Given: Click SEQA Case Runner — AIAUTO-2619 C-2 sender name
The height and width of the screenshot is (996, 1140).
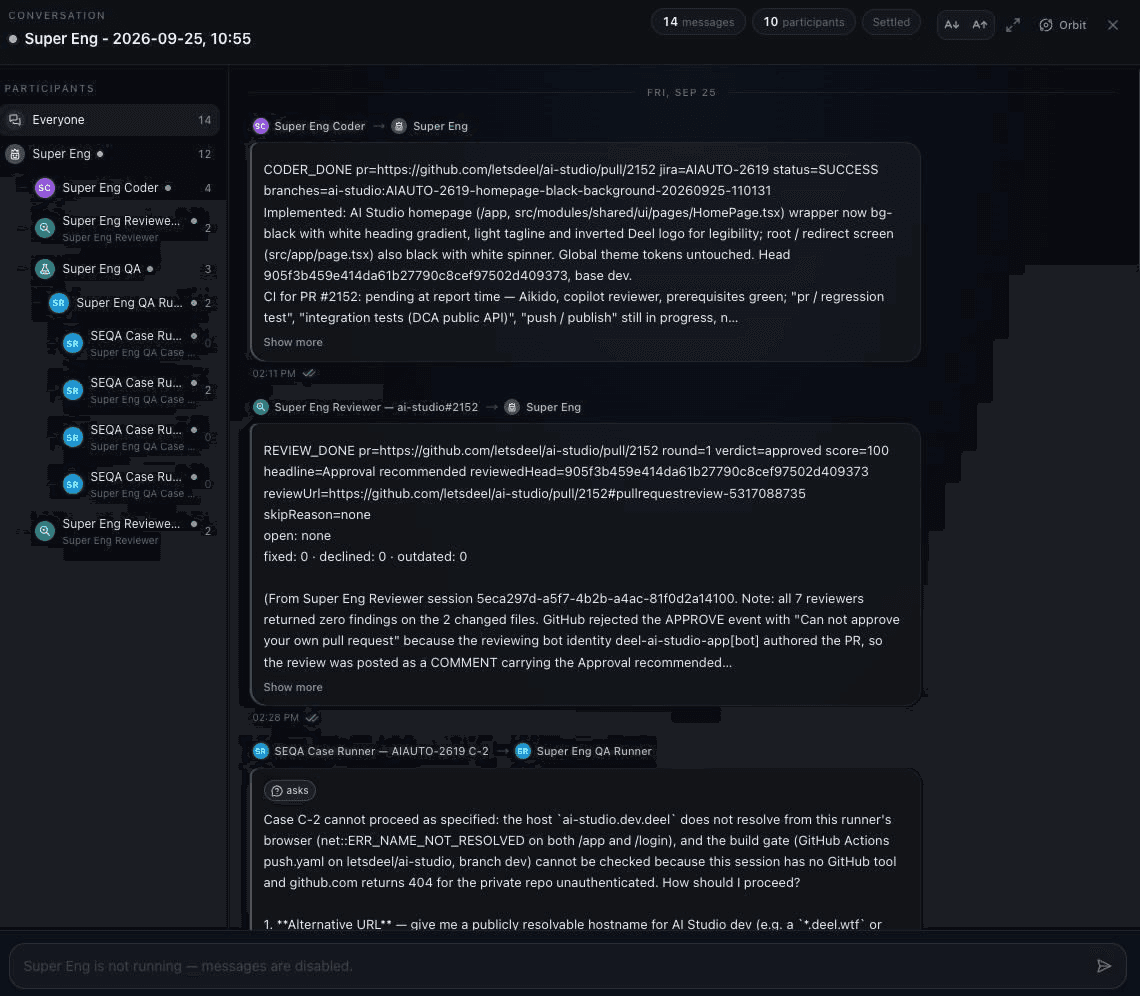Looking at the screenshot, I should click(x=381, y=751).
